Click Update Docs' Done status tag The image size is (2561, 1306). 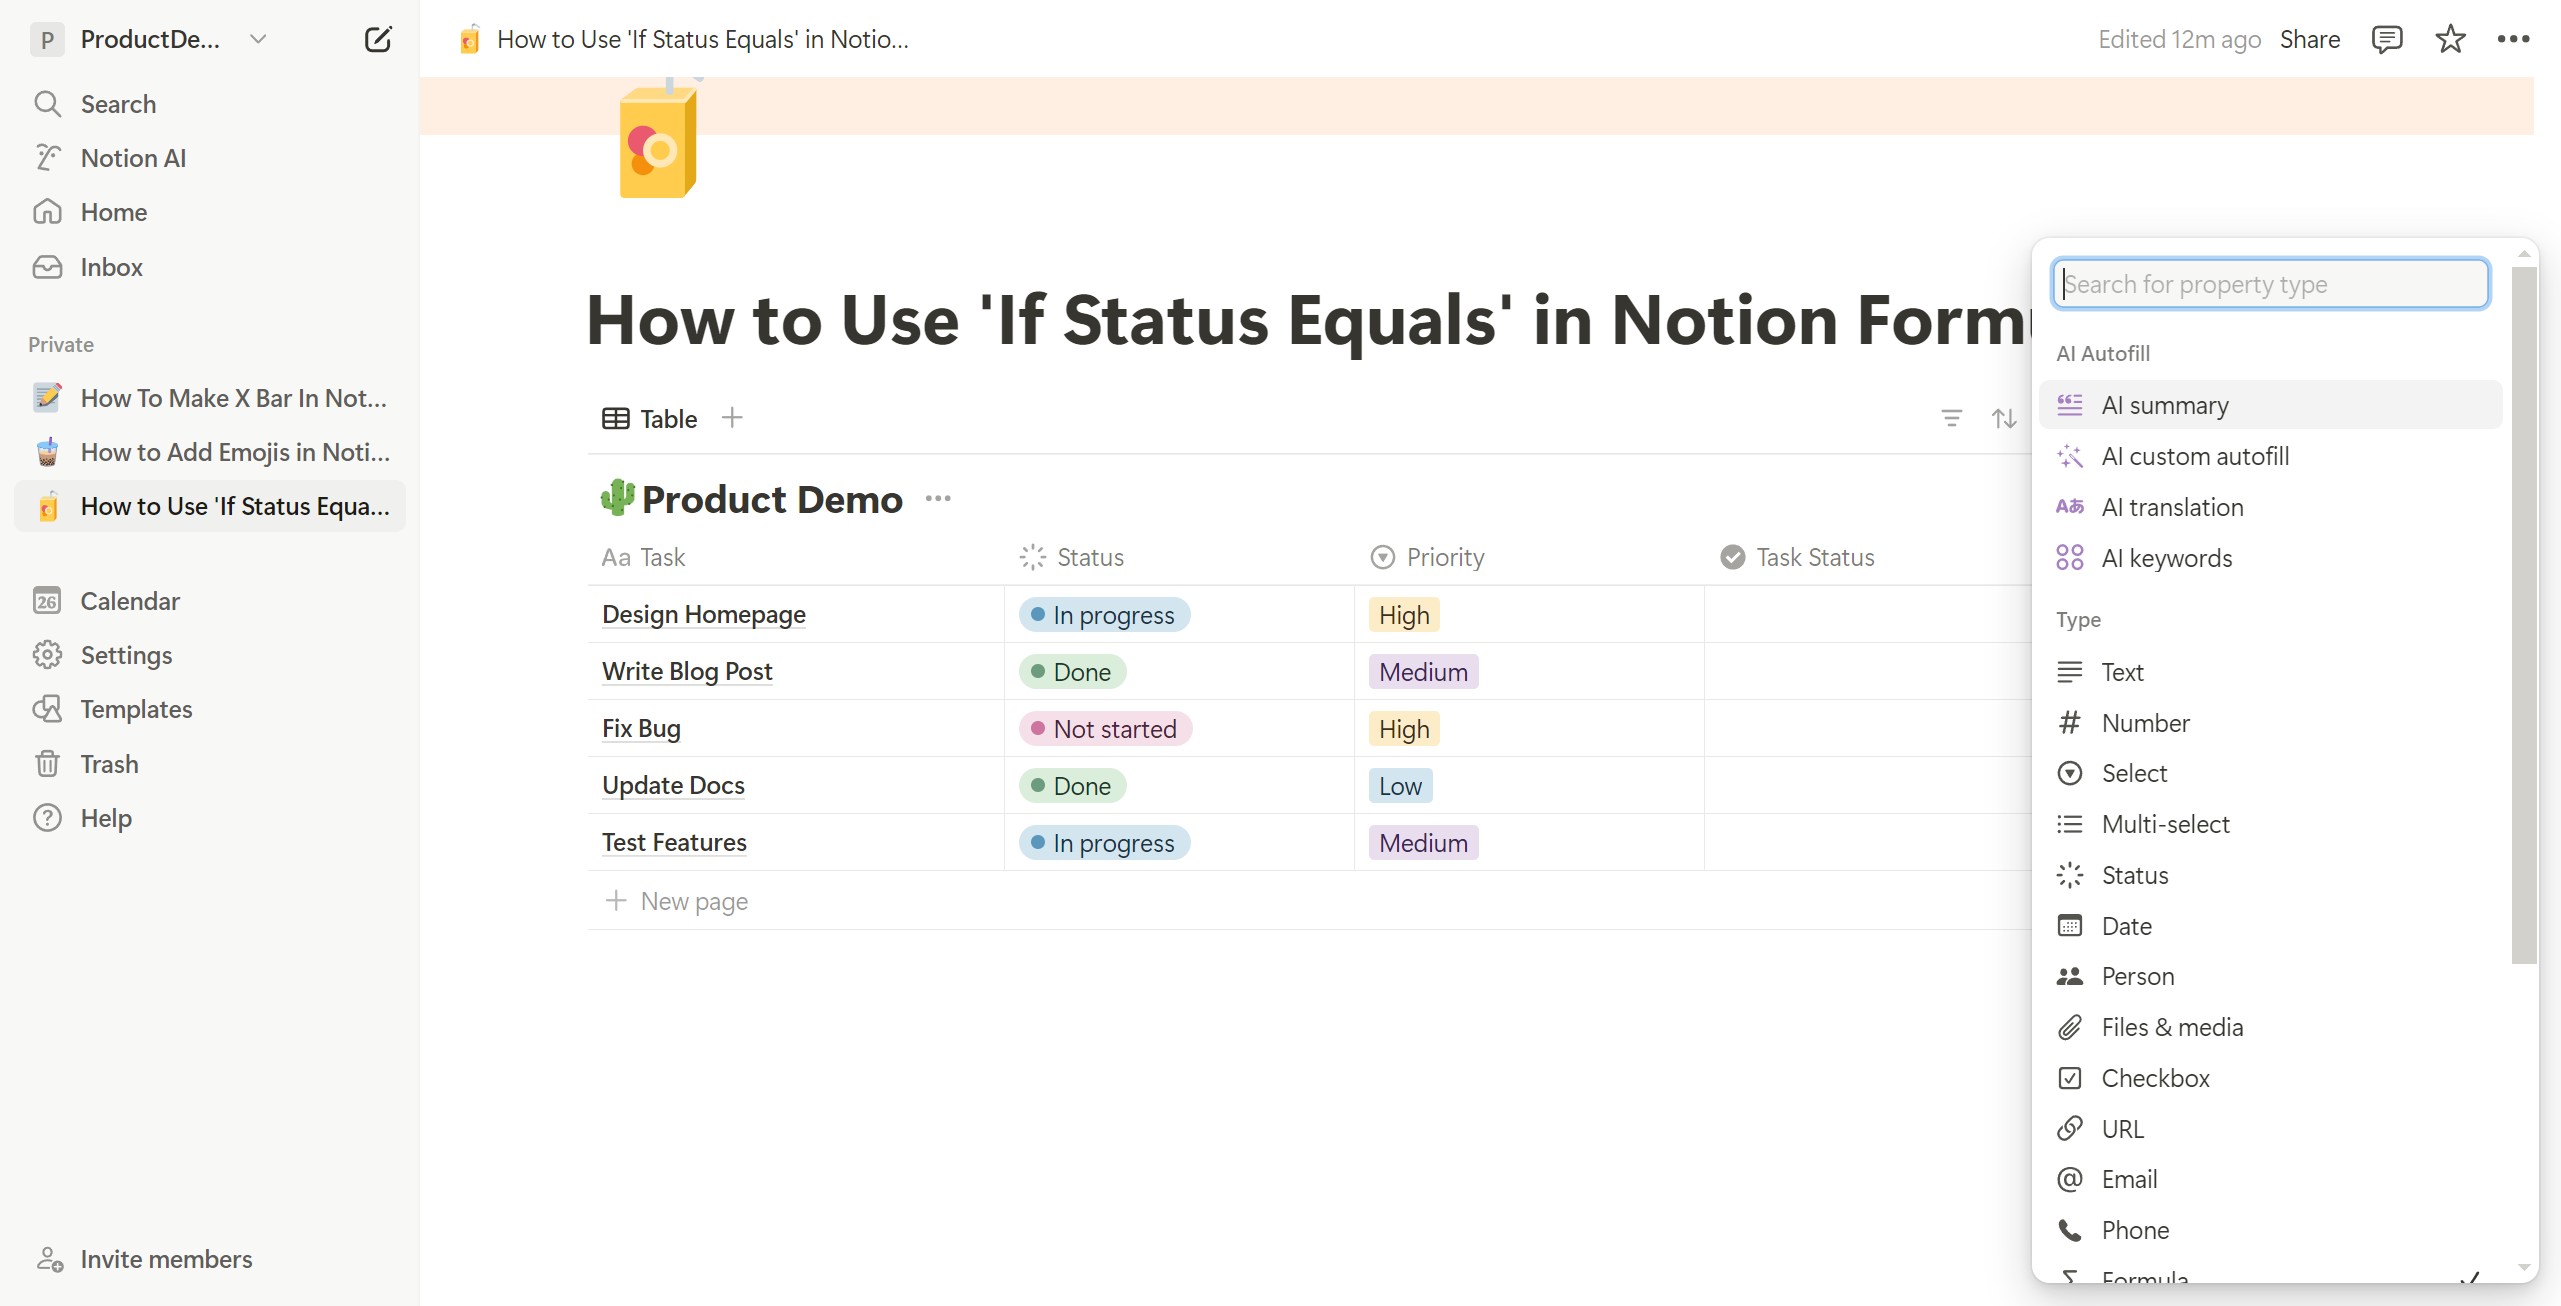click(x=1073, y=786)
